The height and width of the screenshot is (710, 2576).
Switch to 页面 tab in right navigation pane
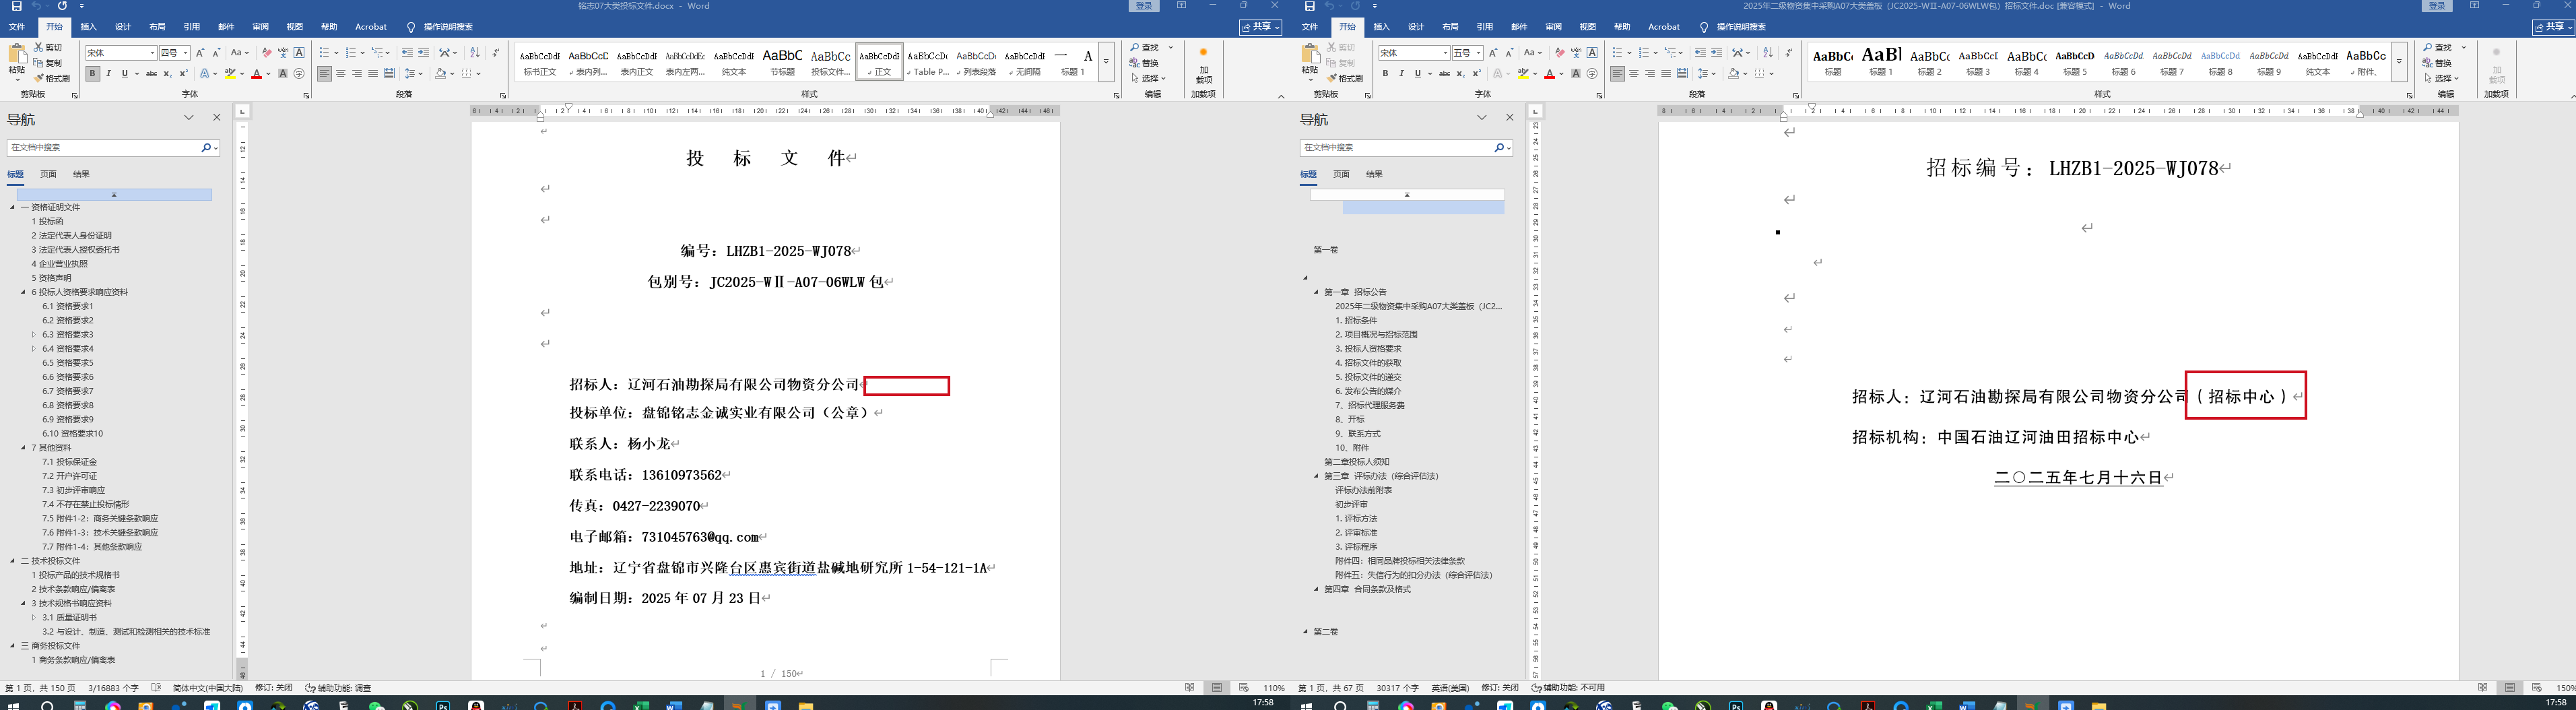coord(1341,174)
